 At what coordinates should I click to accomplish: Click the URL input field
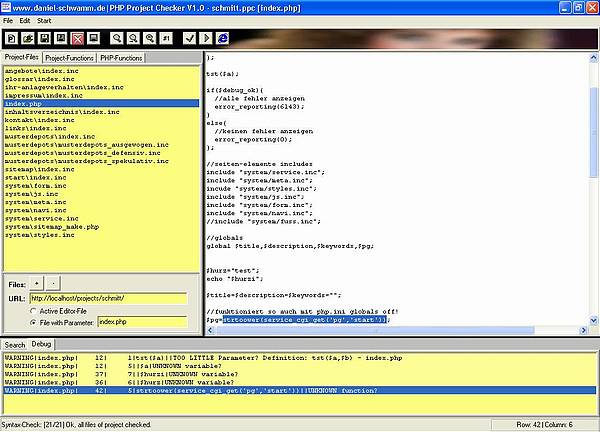(109, 298)
